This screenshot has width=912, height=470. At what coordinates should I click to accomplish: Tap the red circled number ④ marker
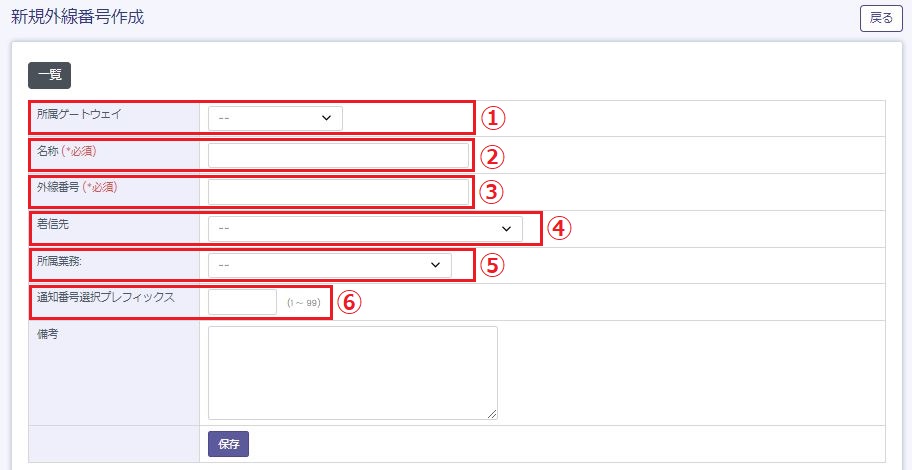pos(560,229)
